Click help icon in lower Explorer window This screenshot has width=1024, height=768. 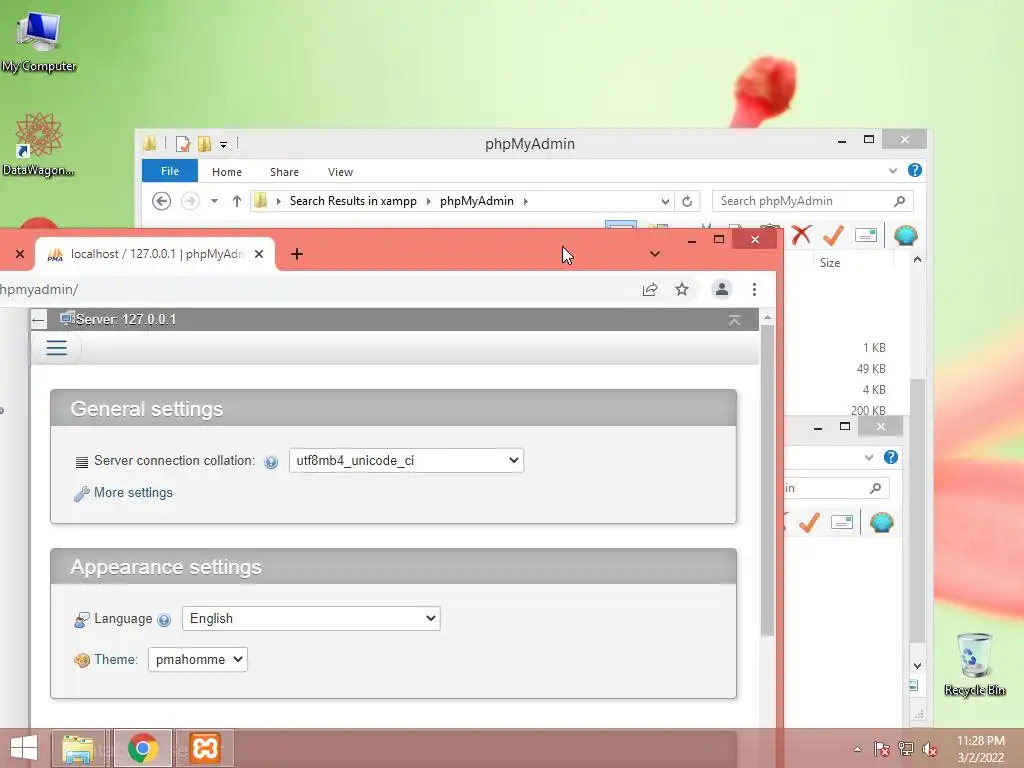pos(891,457)
